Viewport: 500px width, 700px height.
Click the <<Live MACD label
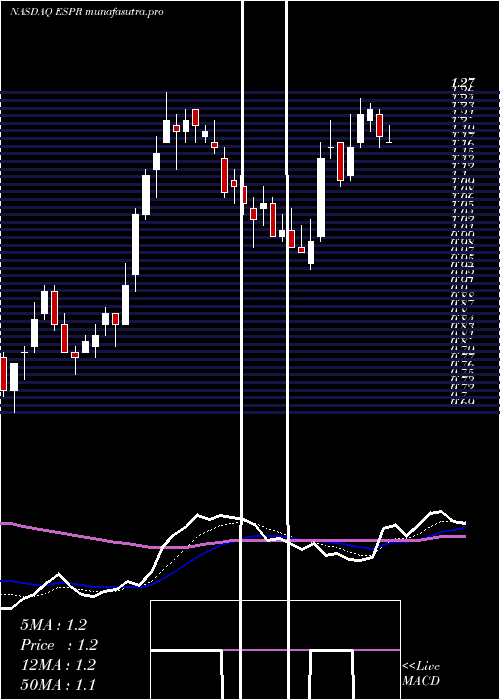coord(421,673)
